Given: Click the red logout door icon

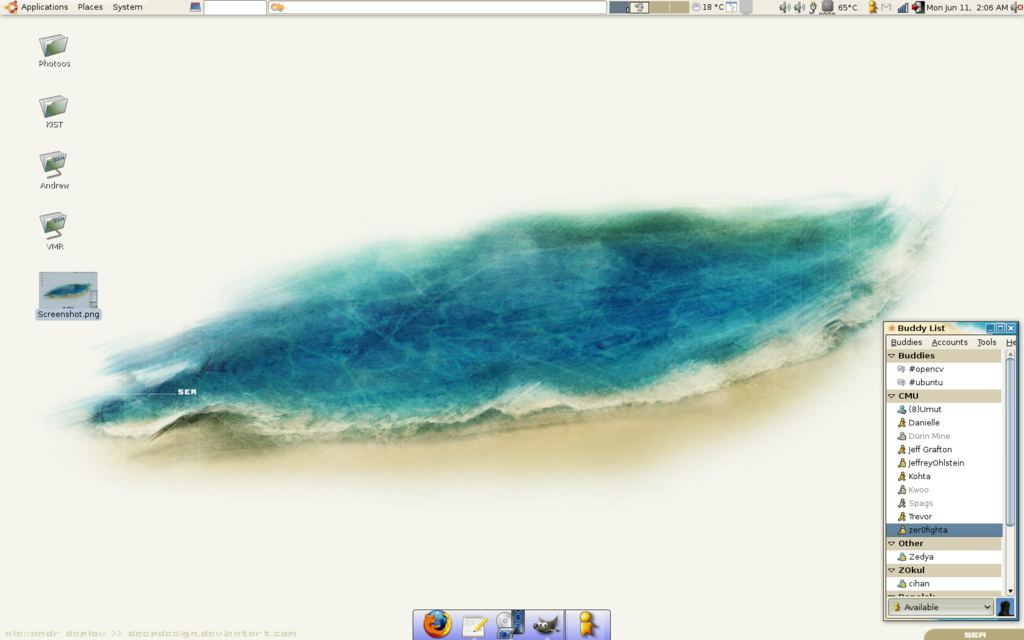Looking at the screenshot, I should (x=918, y=7).
